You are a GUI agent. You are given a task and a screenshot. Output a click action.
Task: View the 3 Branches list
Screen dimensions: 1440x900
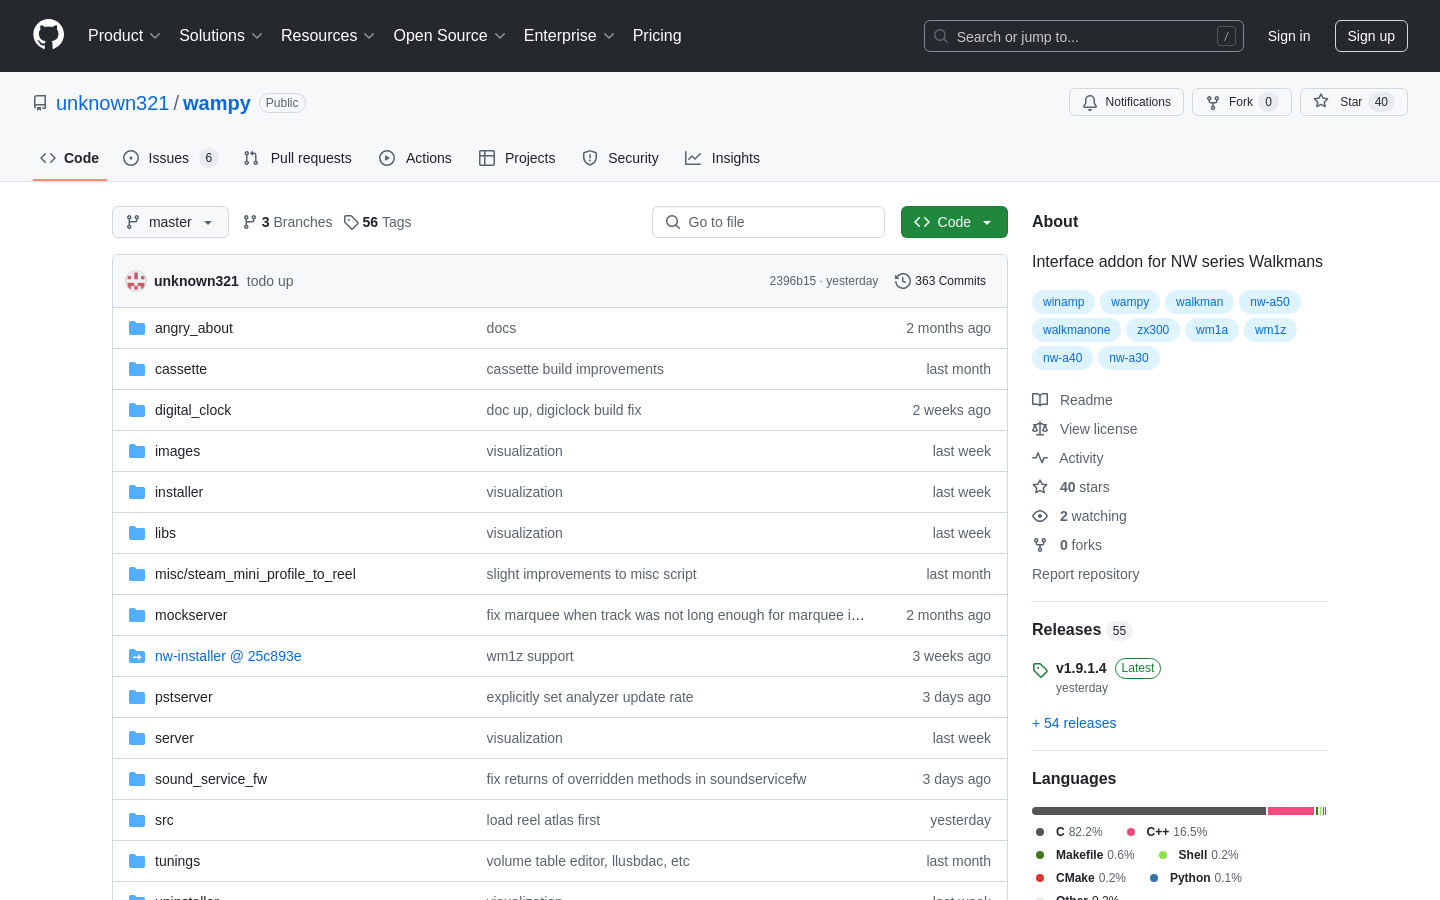click(287, 222)
